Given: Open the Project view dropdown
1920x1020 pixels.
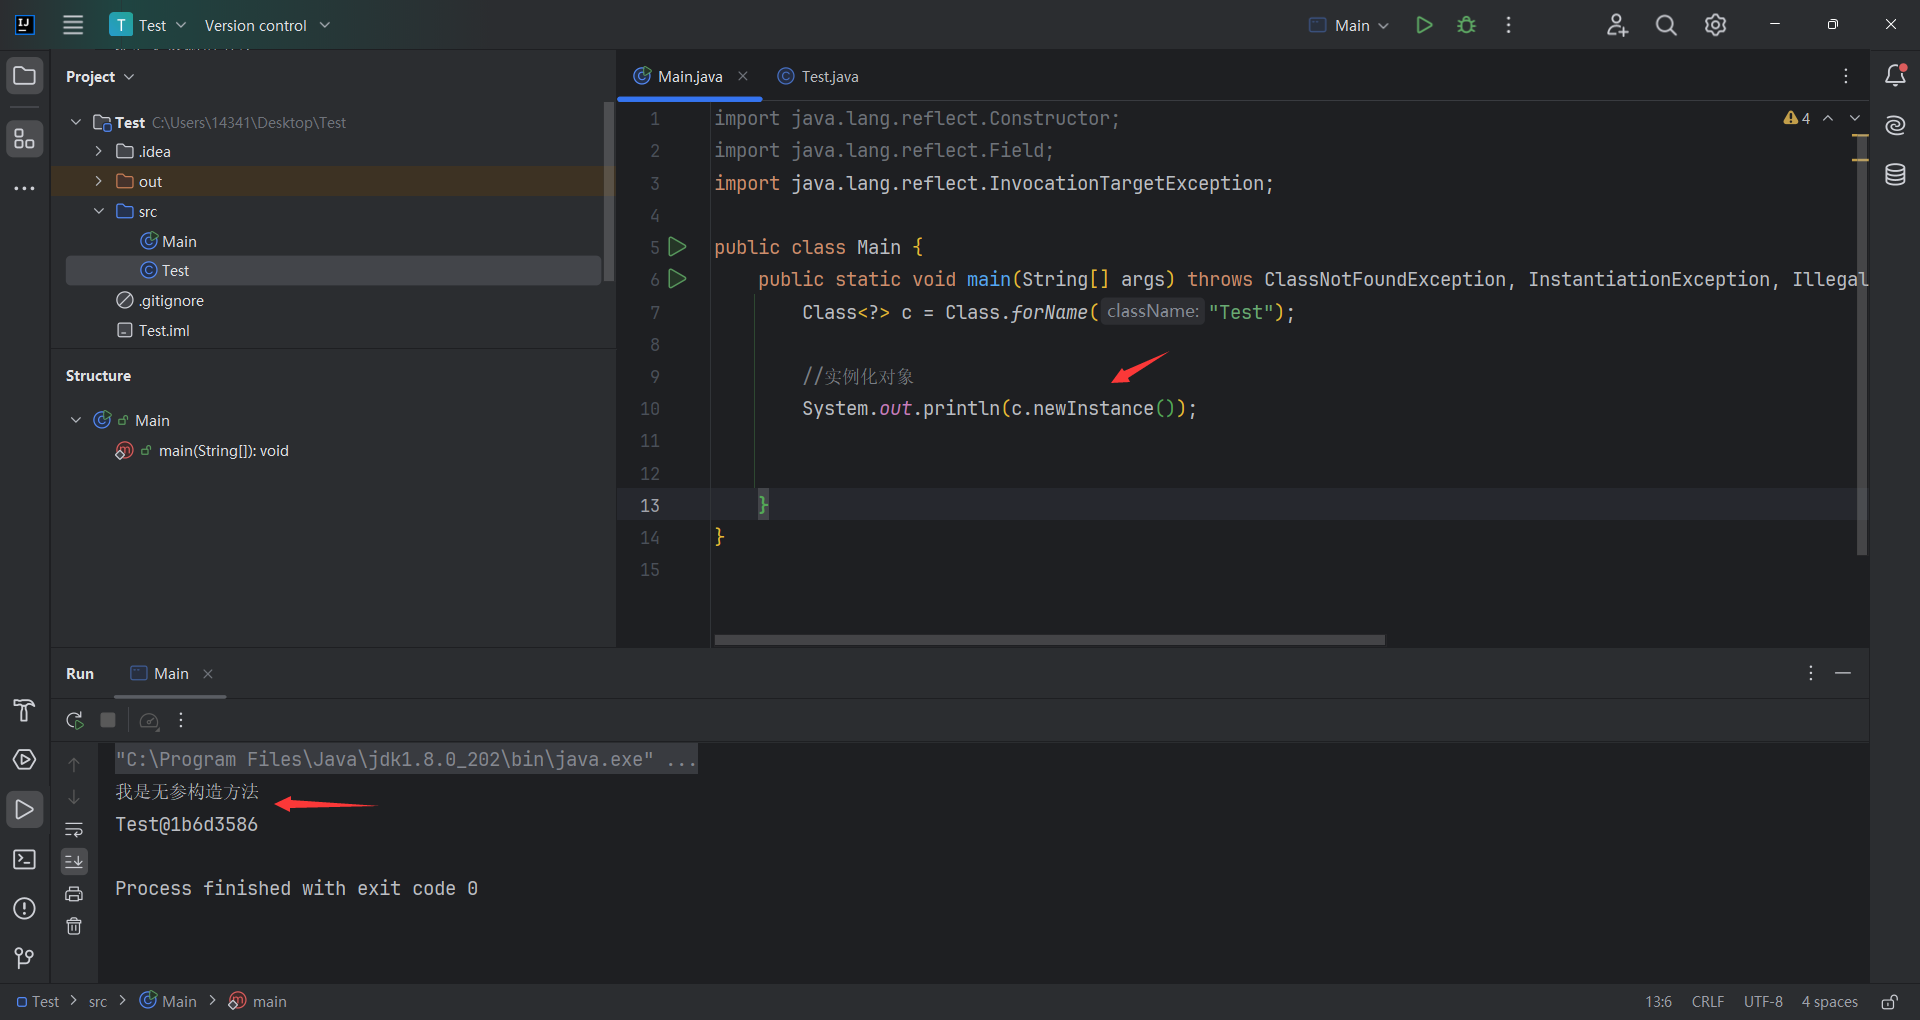Looking at the screenshot, I should pos(100,76).
